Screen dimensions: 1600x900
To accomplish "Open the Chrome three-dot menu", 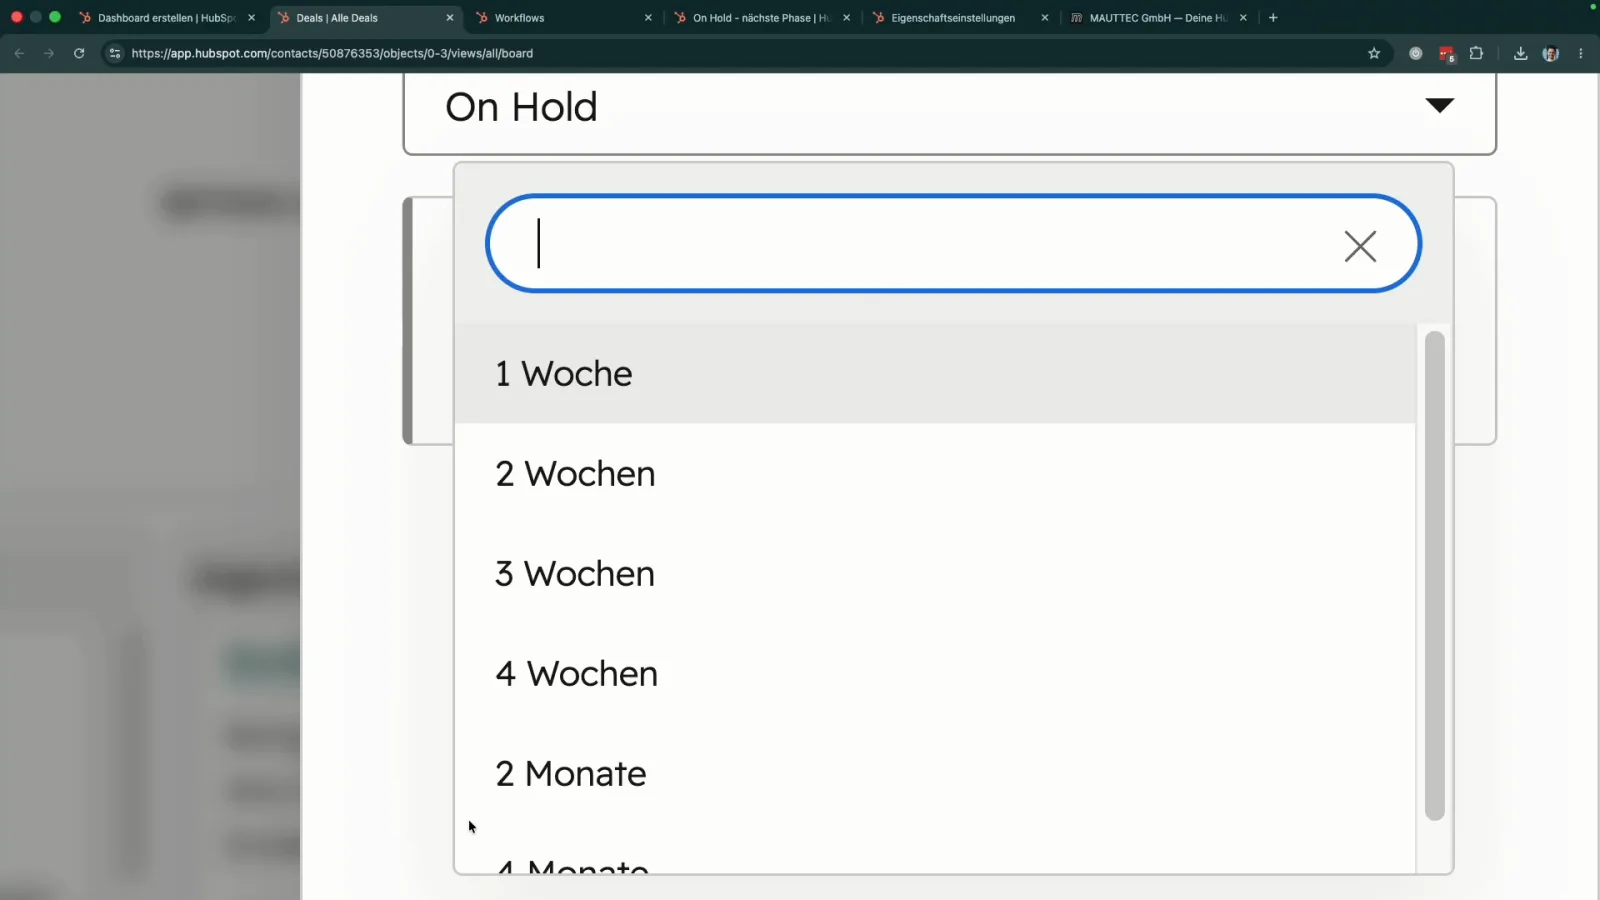I will (x=1581, y=53).
